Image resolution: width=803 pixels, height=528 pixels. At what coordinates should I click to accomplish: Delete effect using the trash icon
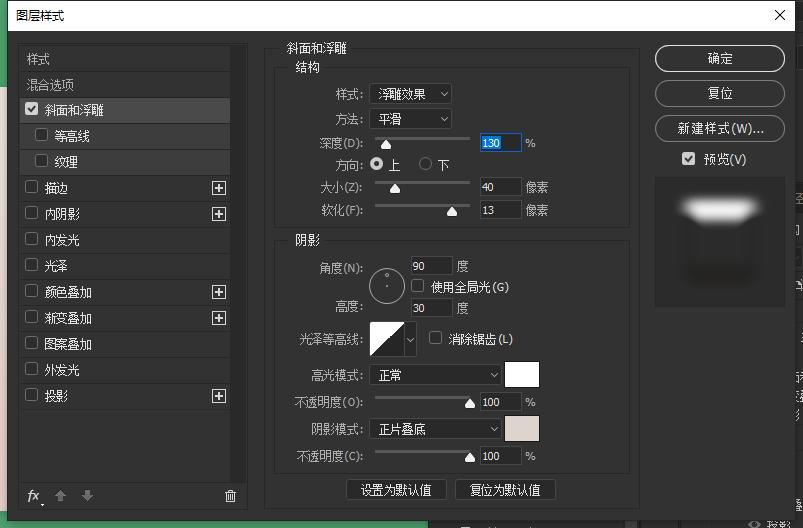click(230, 496)
